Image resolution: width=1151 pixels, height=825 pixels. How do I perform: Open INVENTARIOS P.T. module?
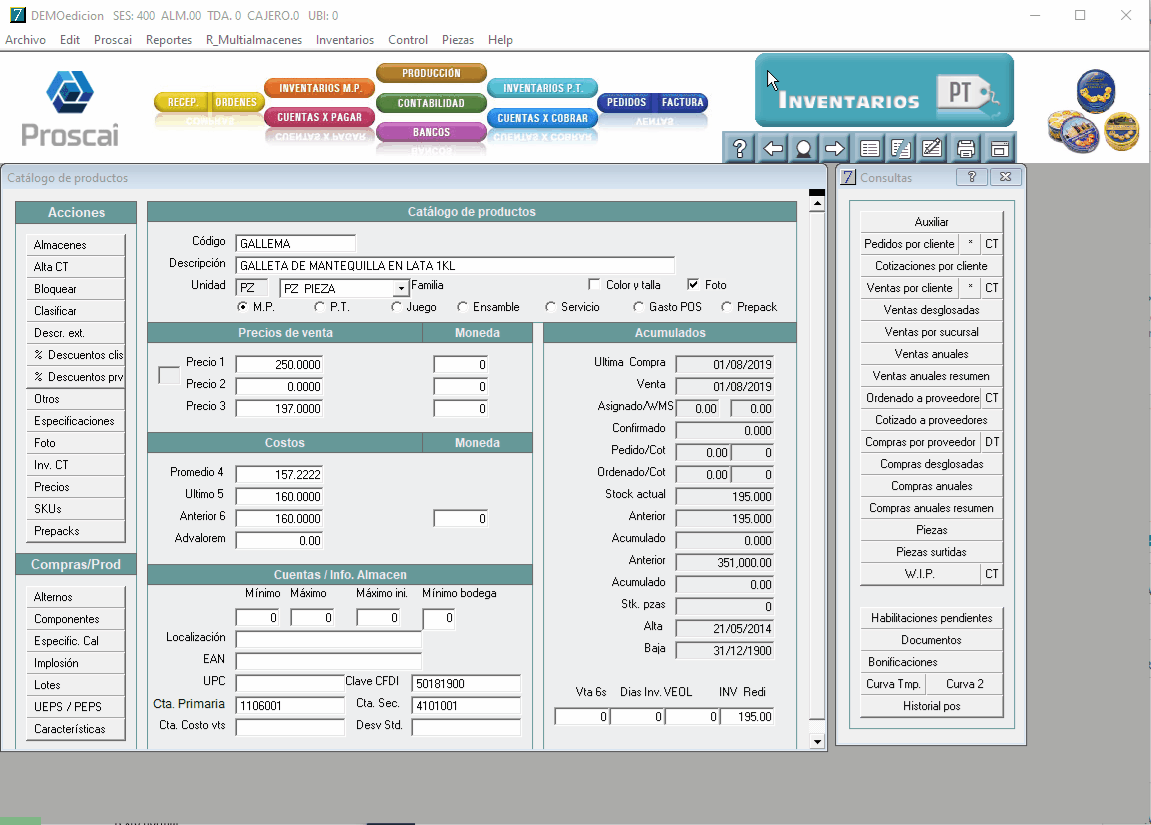542,88
